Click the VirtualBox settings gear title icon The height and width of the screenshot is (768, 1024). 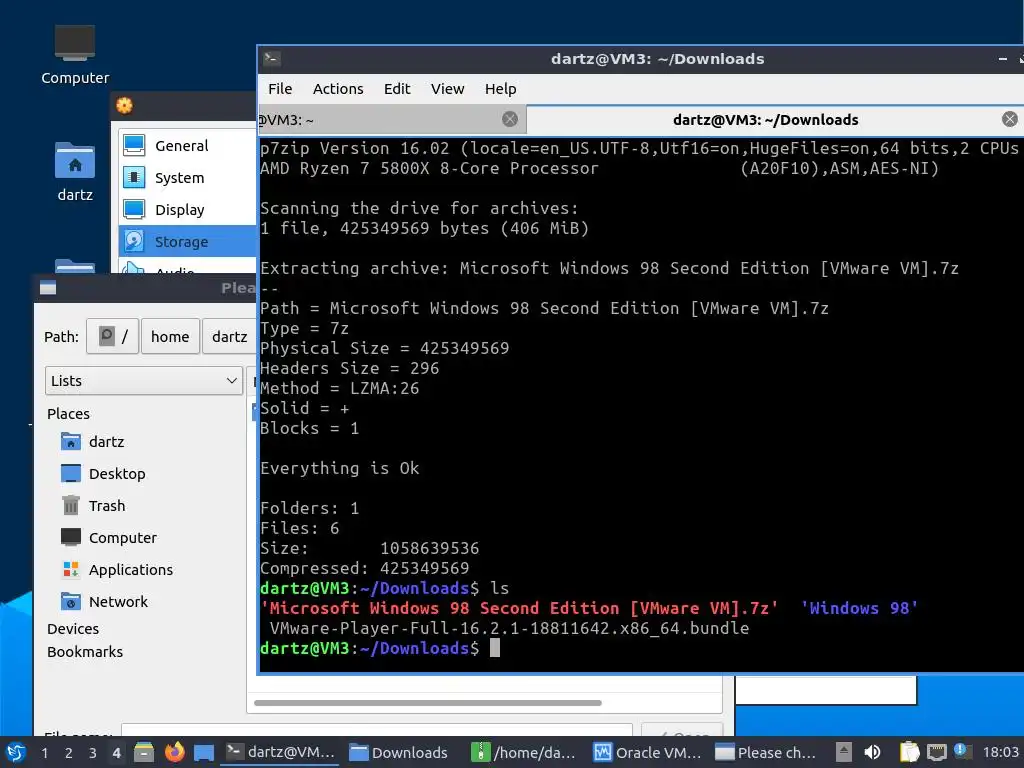coord(124,105)
